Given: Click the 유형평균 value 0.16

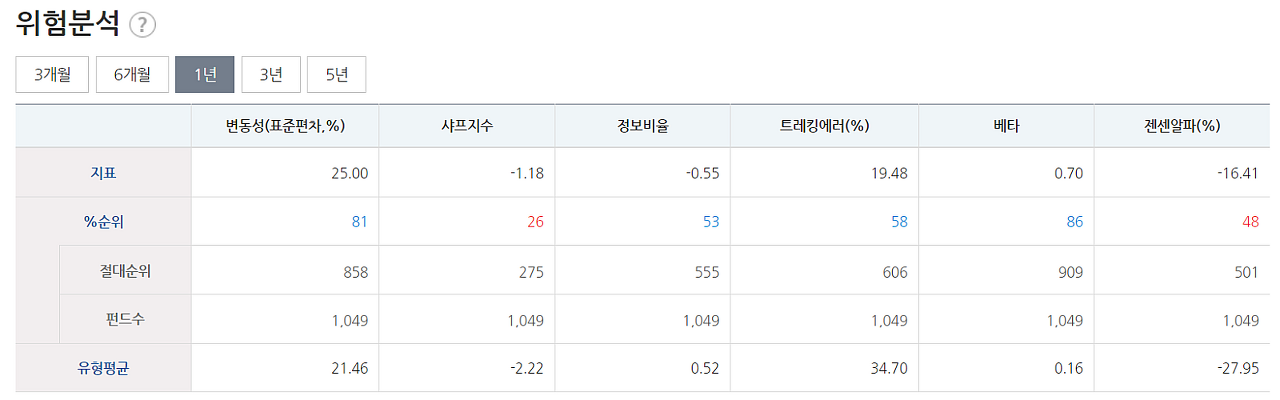Looking at the screenshot, I should point(1068,368).
